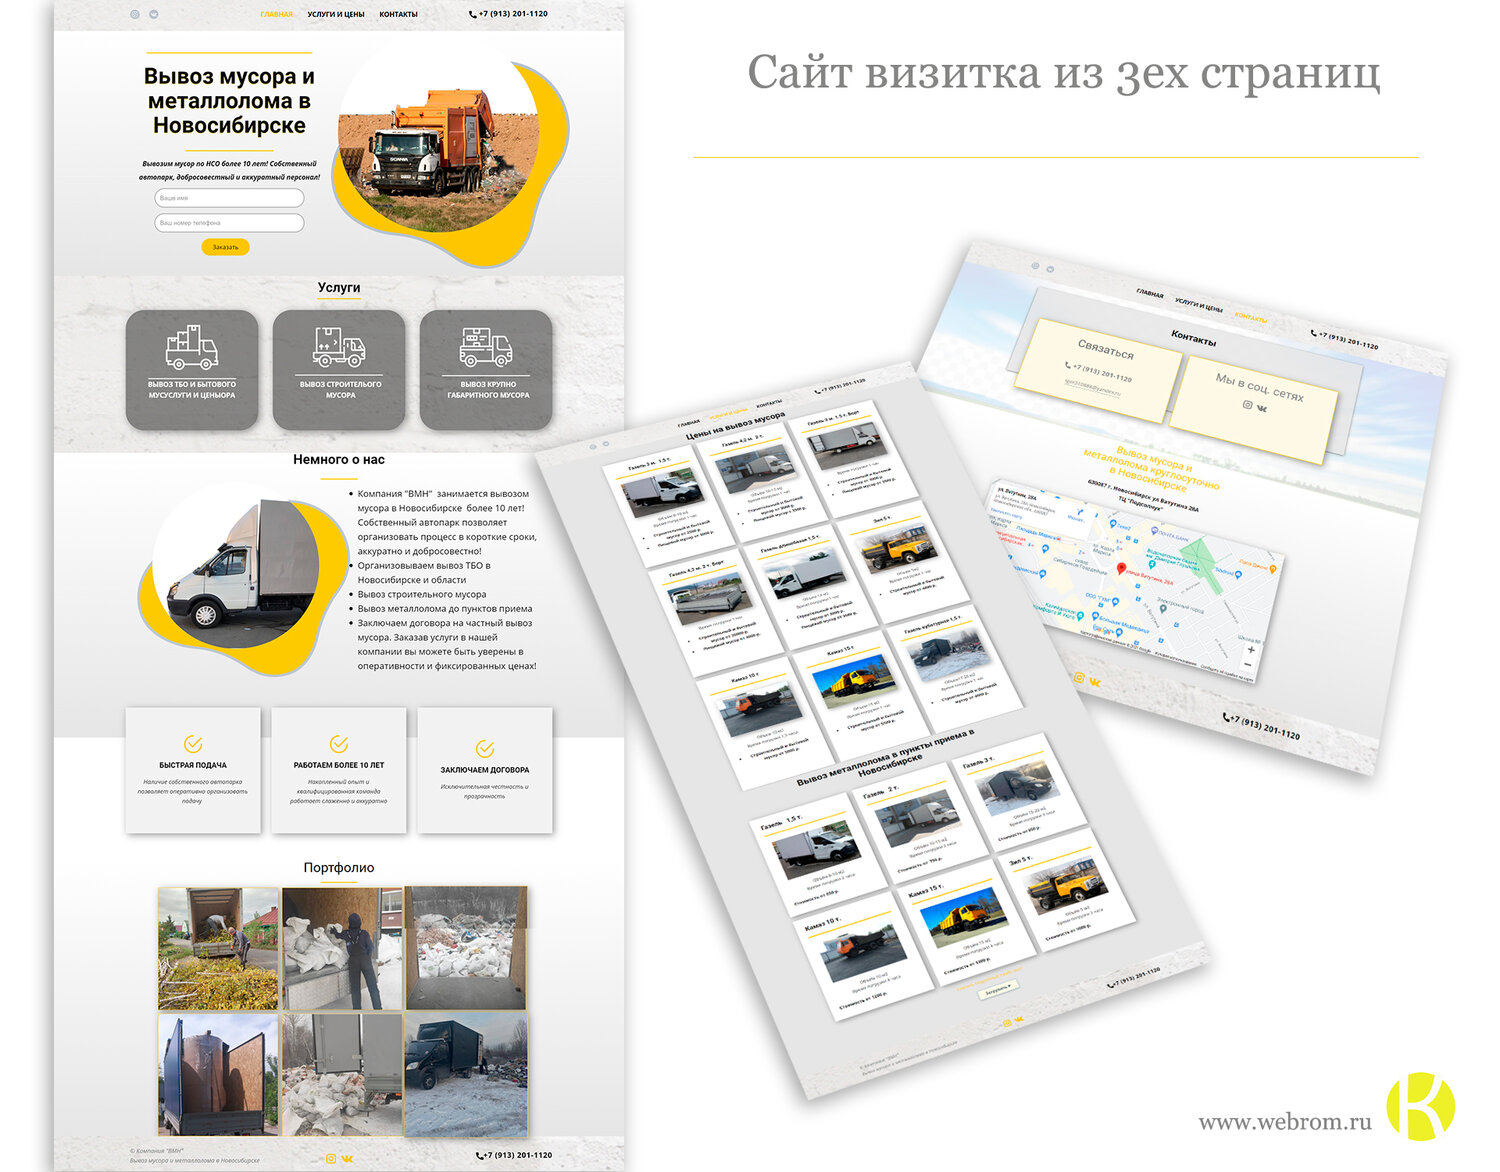The height and width of the screenshot is (1172, 1500).
Task: Click 'Сайт визитка из 3ех страниц' headline
Action: tap(1064, 74)
